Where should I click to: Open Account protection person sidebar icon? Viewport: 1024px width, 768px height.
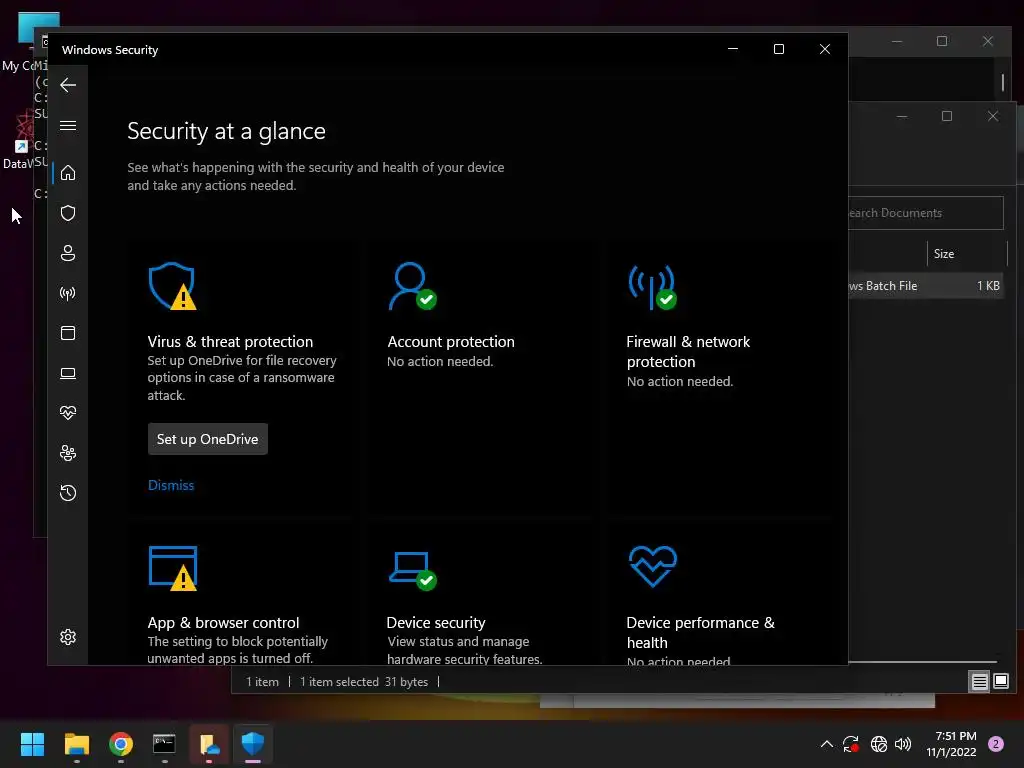click(x=68, y=253)
